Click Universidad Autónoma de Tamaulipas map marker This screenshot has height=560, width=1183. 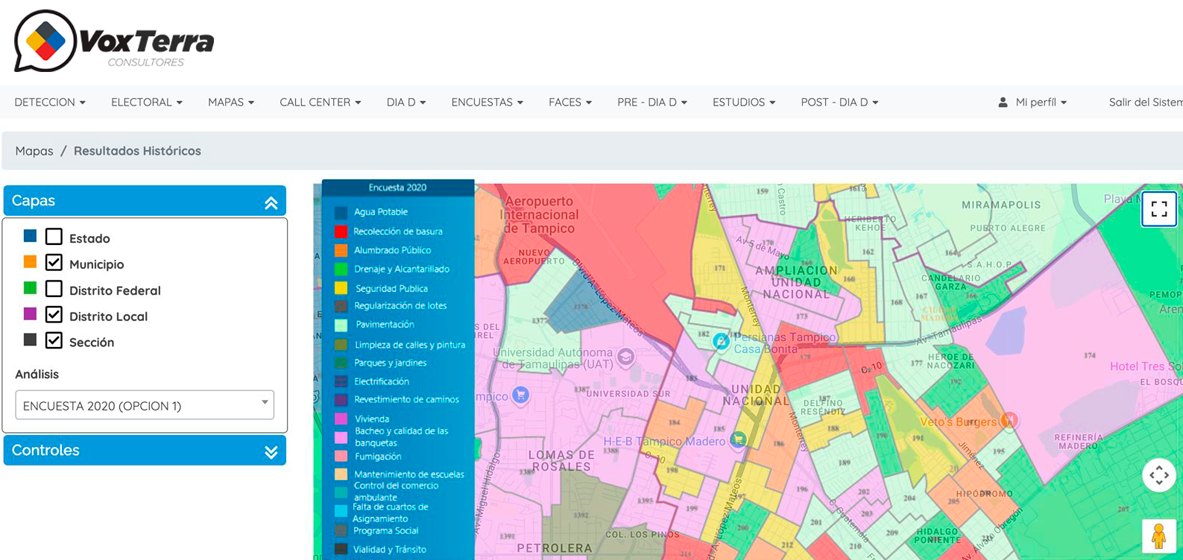tap(626, 356)
